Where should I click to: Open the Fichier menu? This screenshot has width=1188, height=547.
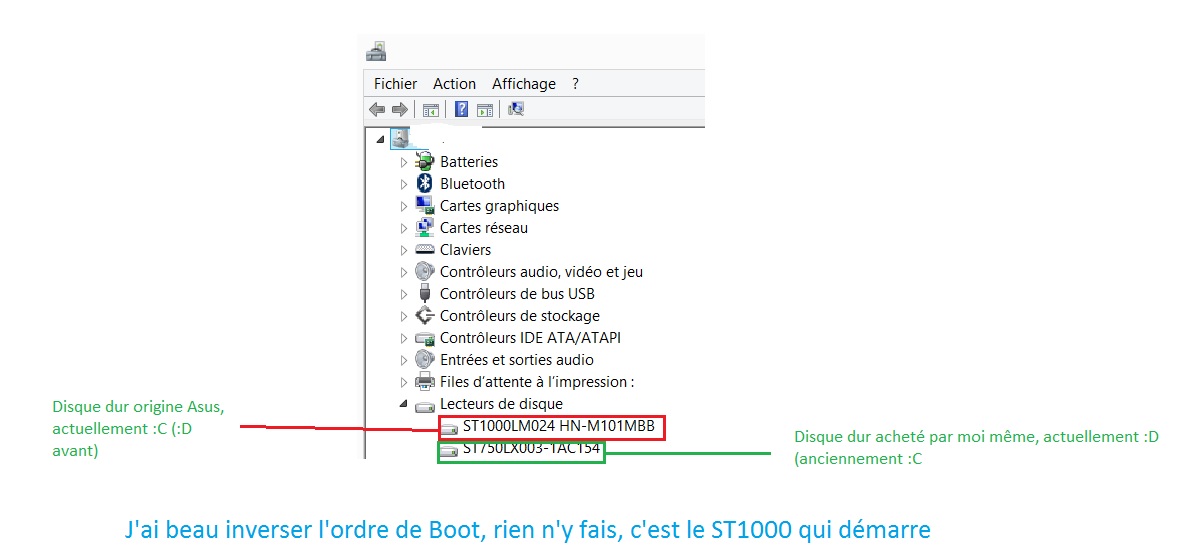click(x=395, y=84)
